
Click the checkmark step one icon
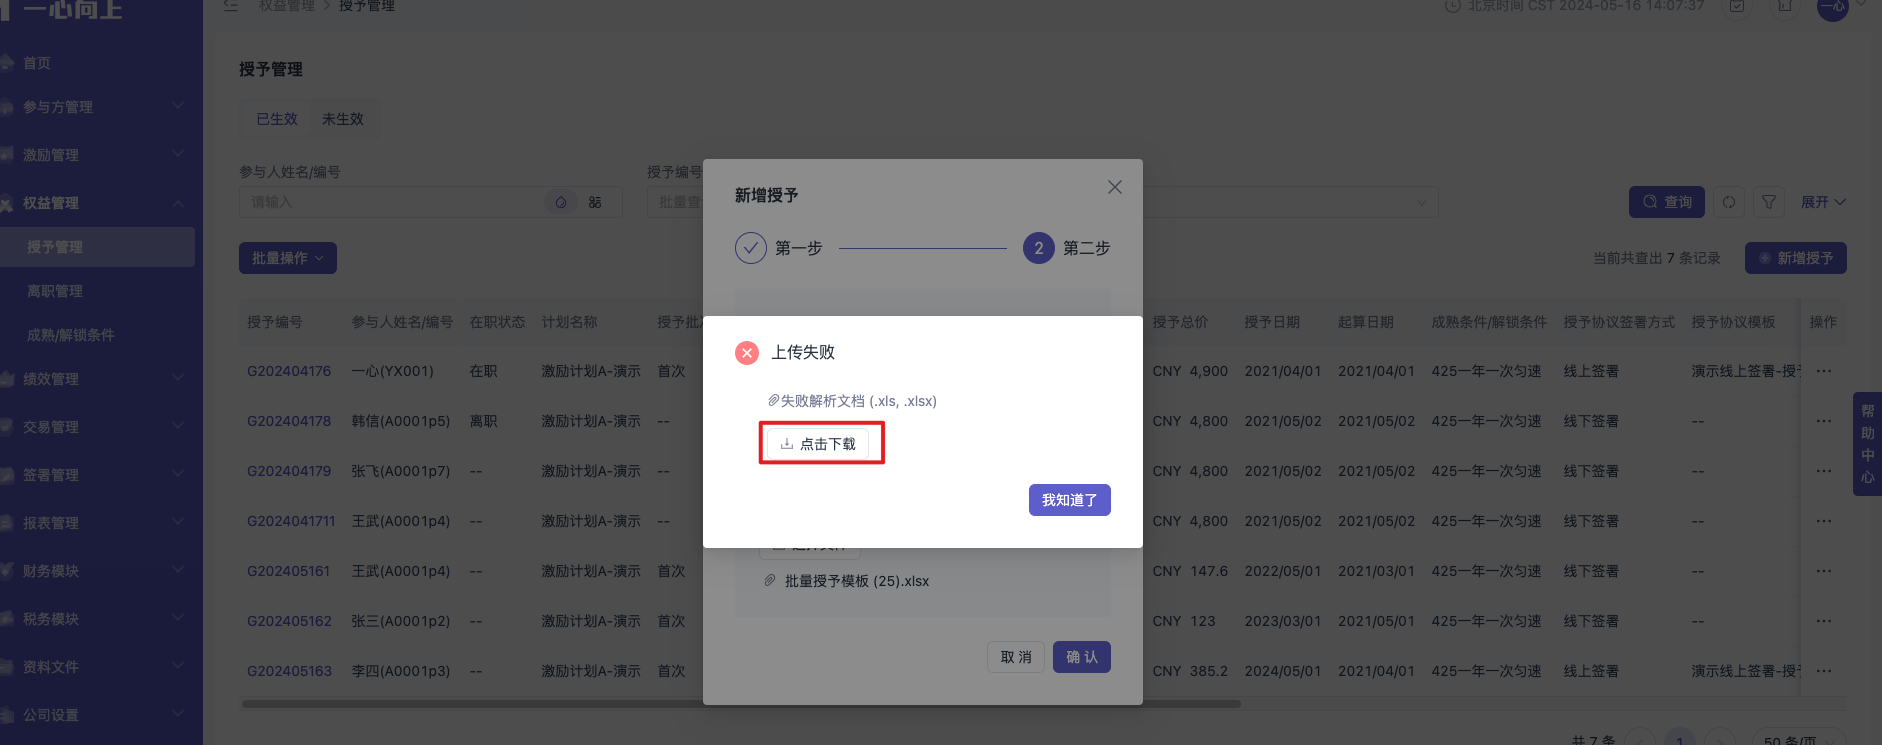(751, 248)
